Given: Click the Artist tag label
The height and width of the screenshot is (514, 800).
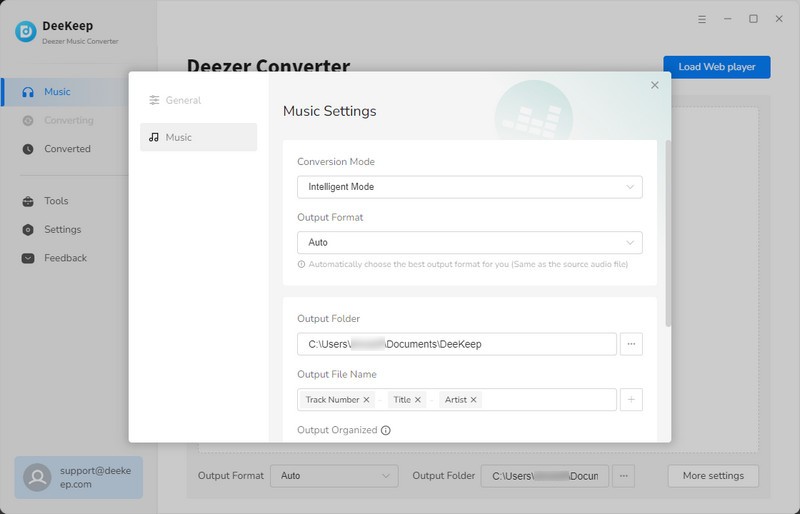Looking at the screenshot, I should click(456, 400).
